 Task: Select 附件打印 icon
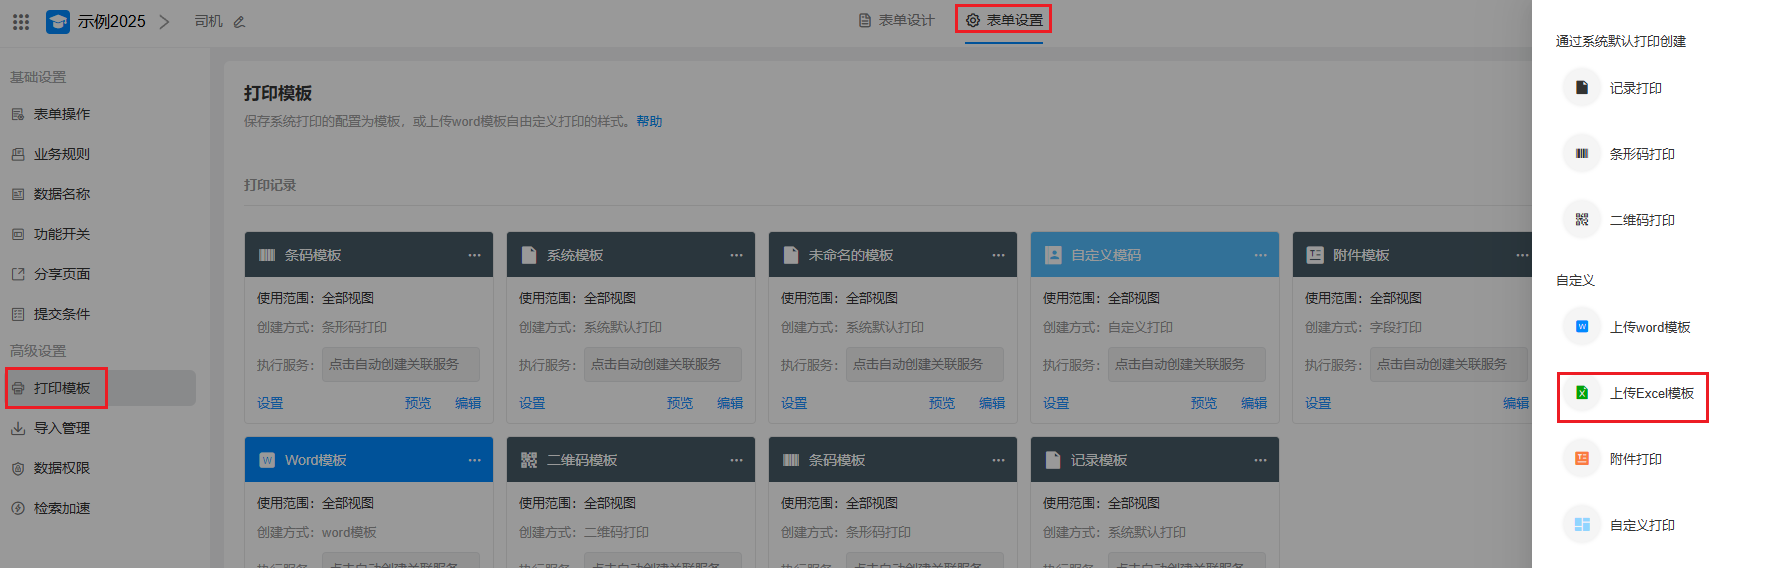(x=1582, y=459)
